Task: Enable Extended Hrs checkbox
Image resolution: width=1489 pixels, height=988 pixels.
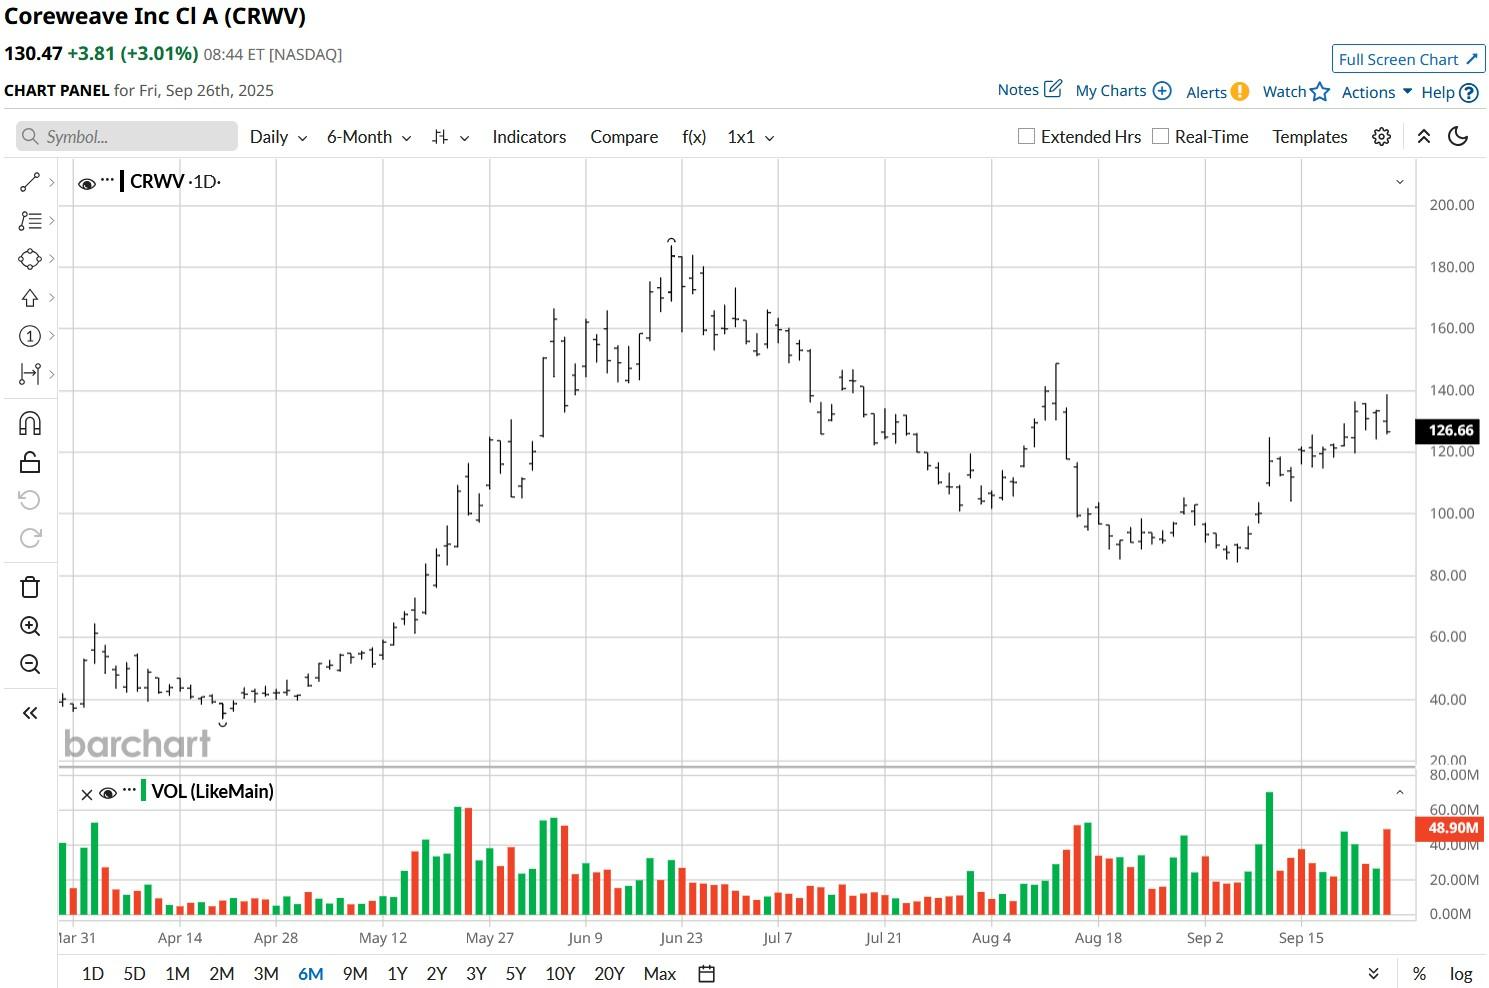Action: 1026,136
